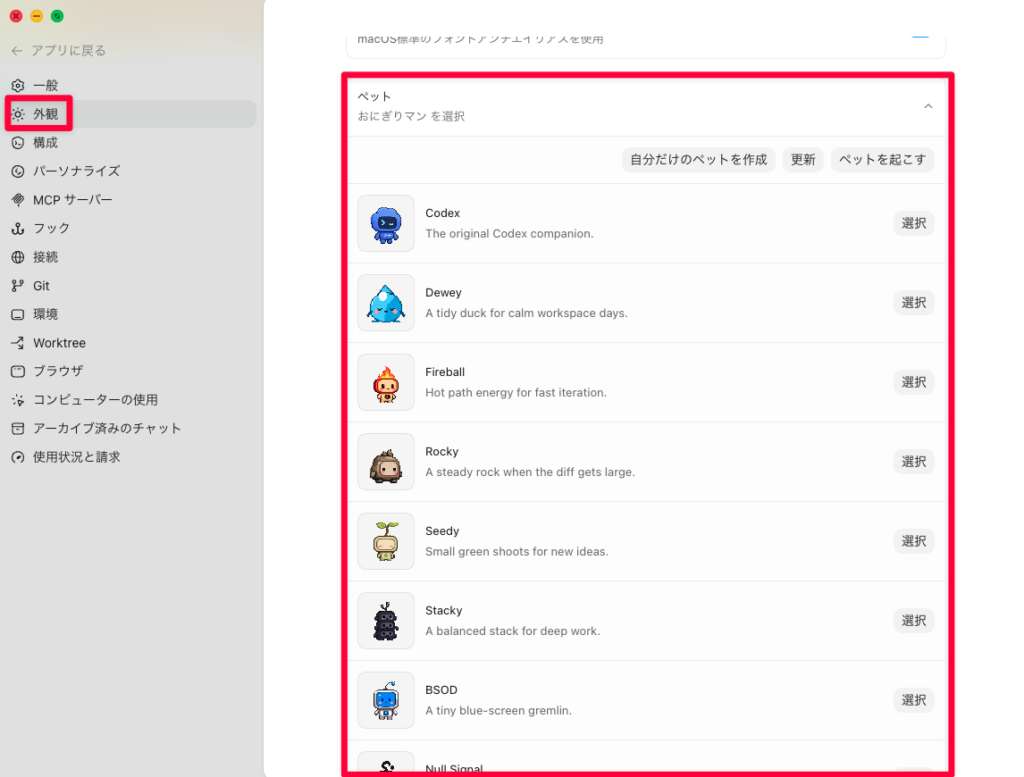Click the おにぎりマン を選択 subtitle

click(x=411, y=116)
